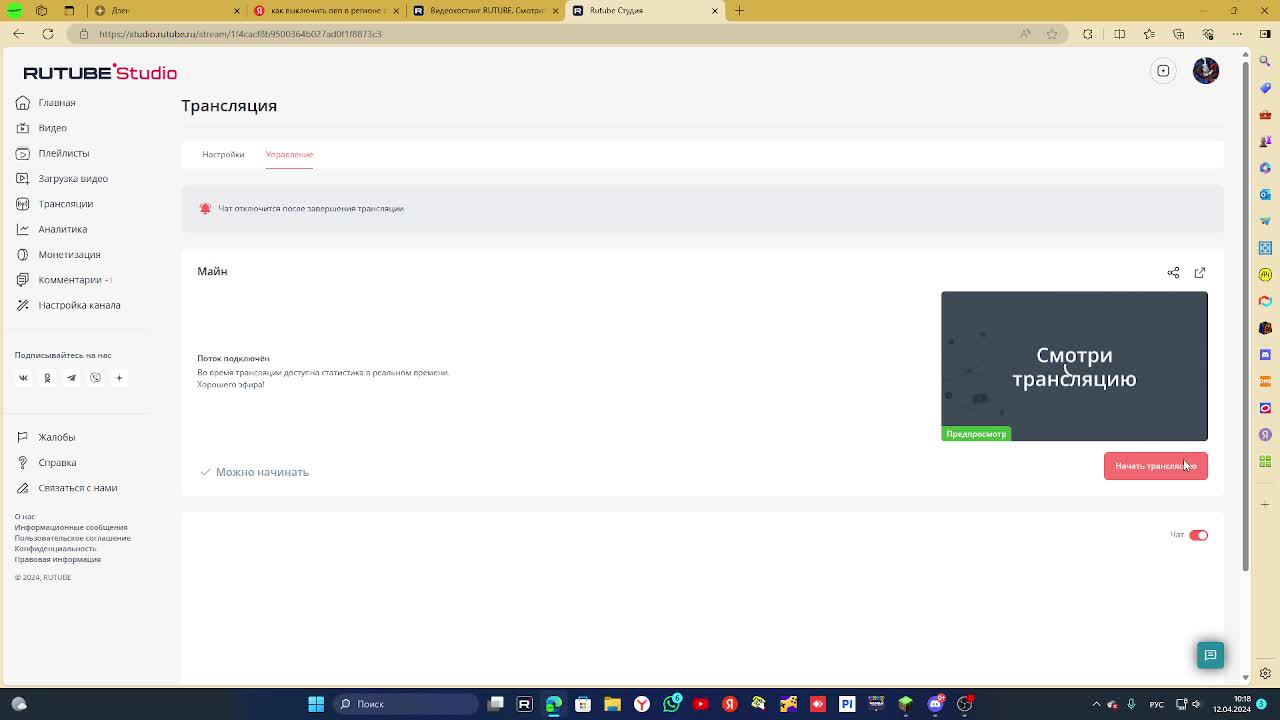The width and height of the screenshot is (1280, 720).
Task: Bookmark this page with star icon
Action: coord(1052,34)
